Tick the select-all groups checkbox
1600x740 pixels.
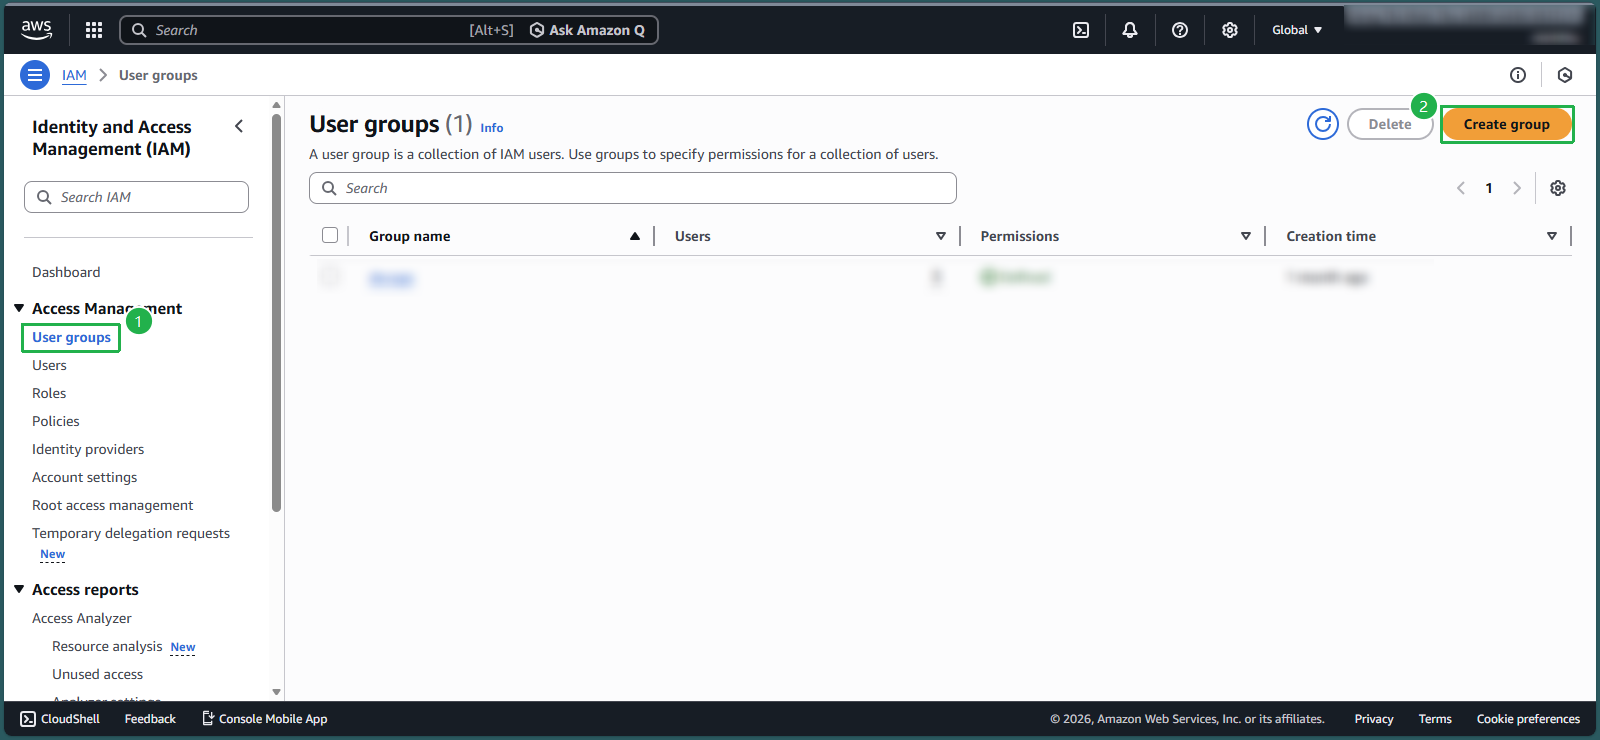click(330, 235)
